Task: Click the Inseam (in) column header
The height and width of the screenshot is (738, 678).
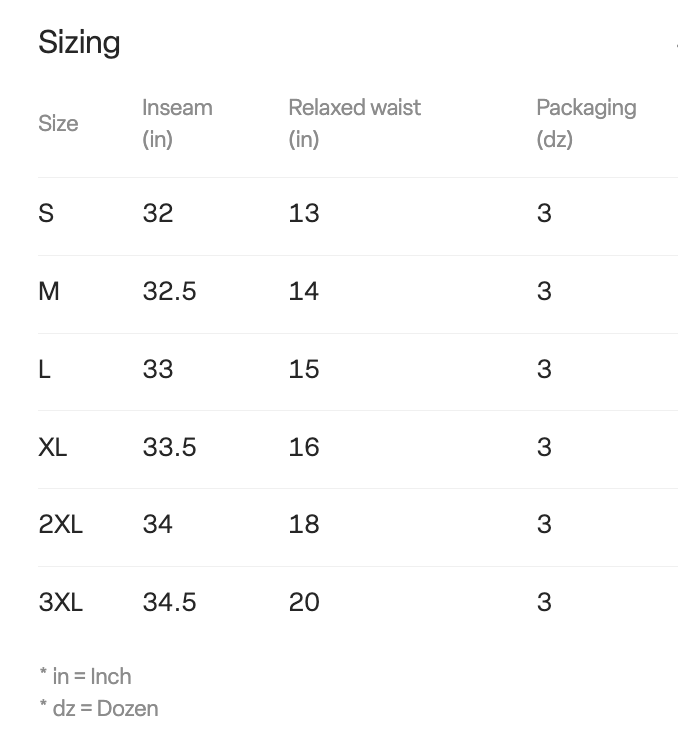Action: pos(177,123)
